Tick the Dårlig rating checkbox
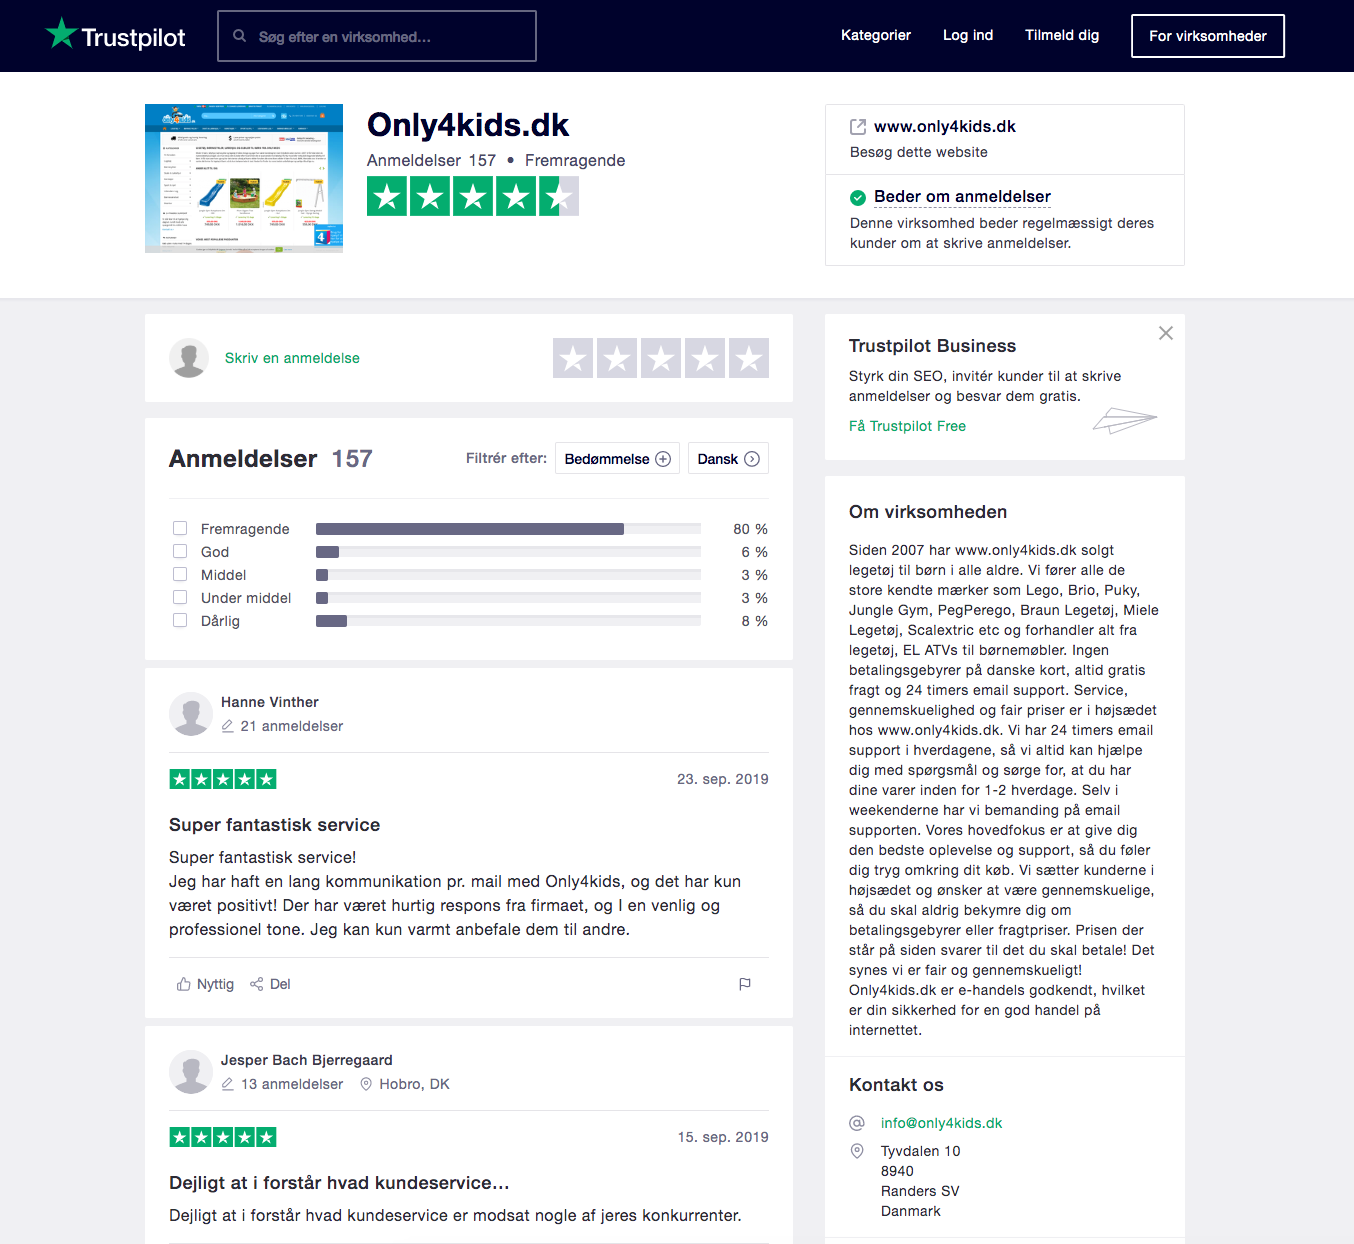Viewport: 1354px width, 1244px height. 180,620
